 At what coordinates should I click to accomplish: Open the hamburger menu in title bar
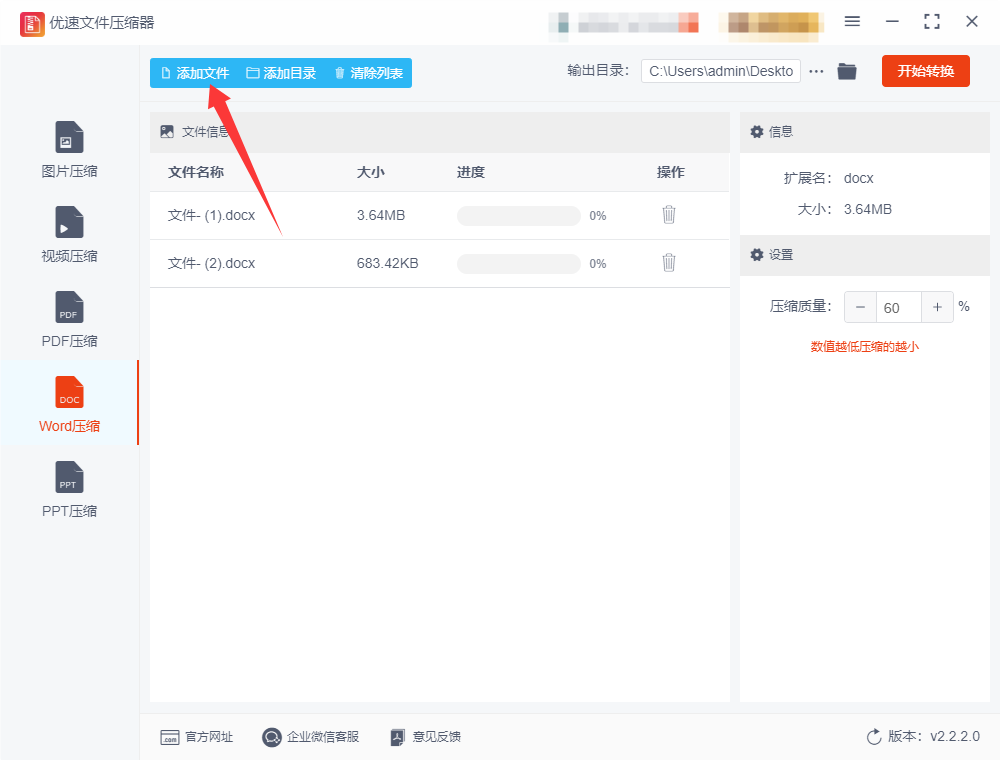(x=852, y=22)
